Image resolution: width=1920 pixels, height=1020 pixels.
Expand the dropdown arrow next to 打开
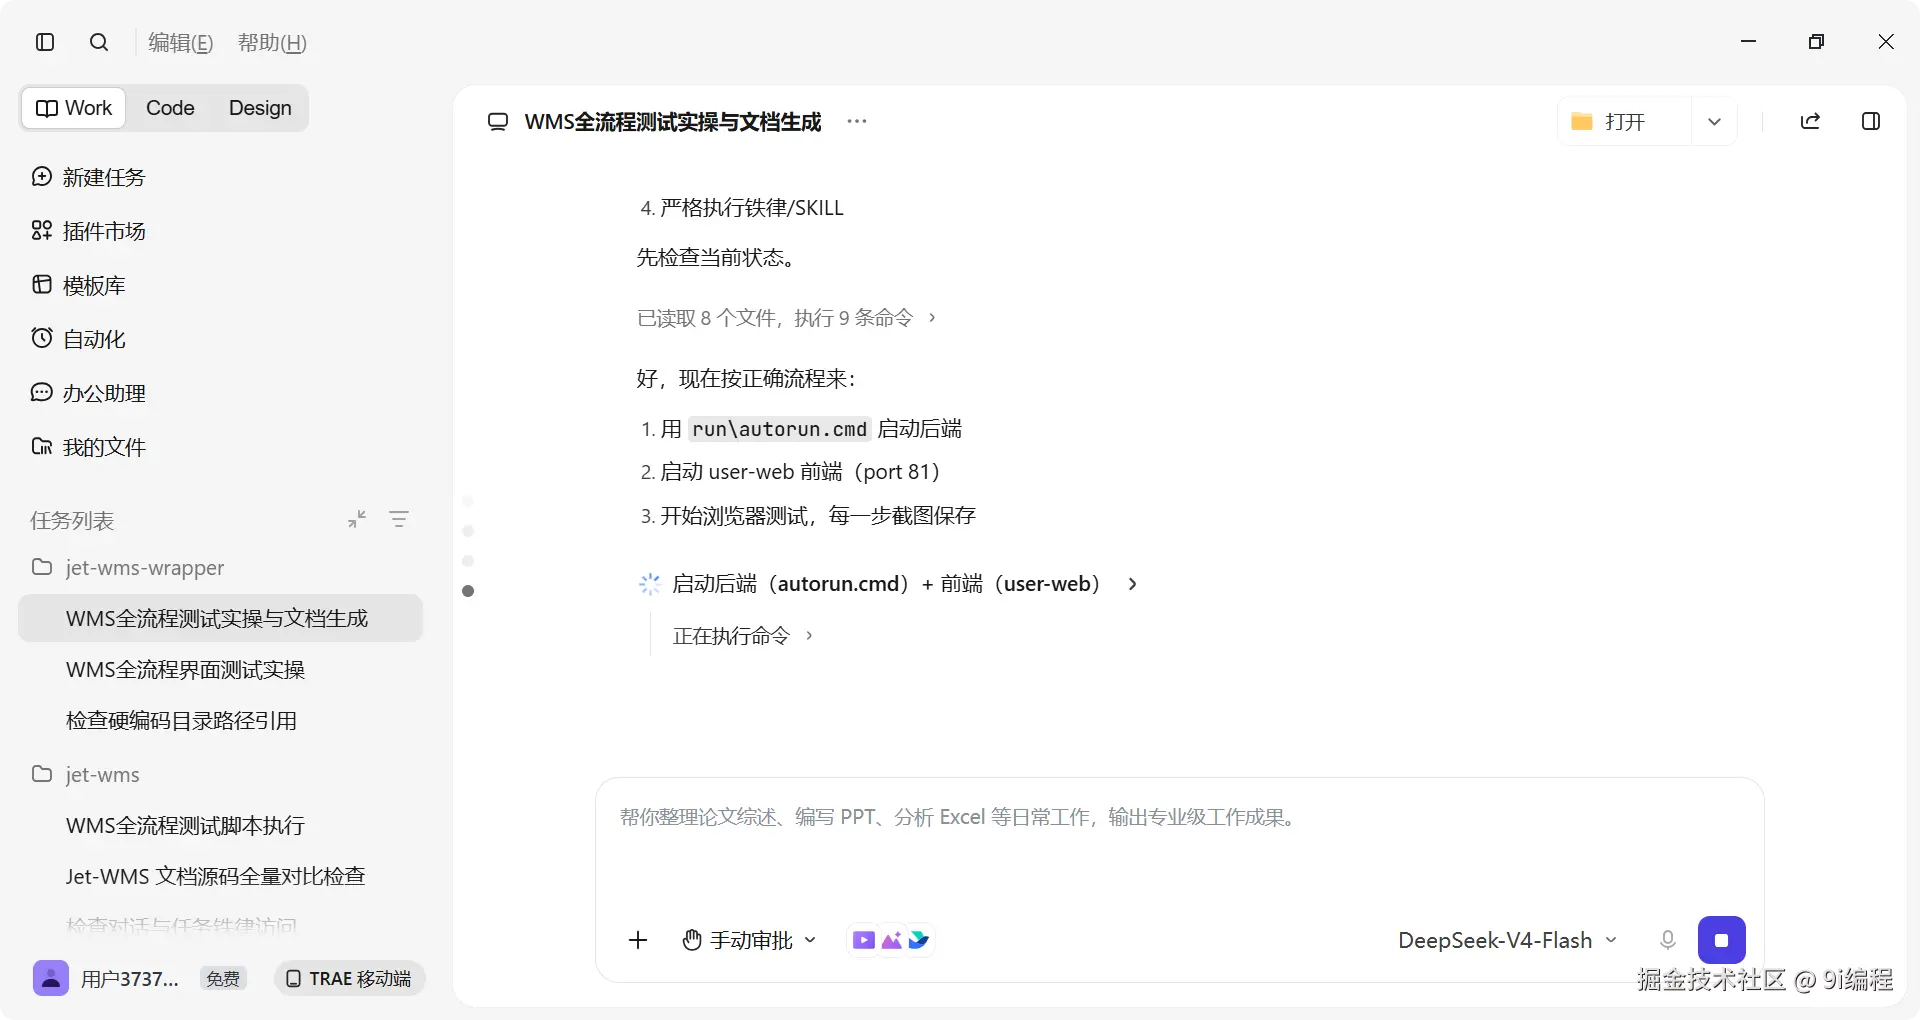[1714, 122]
